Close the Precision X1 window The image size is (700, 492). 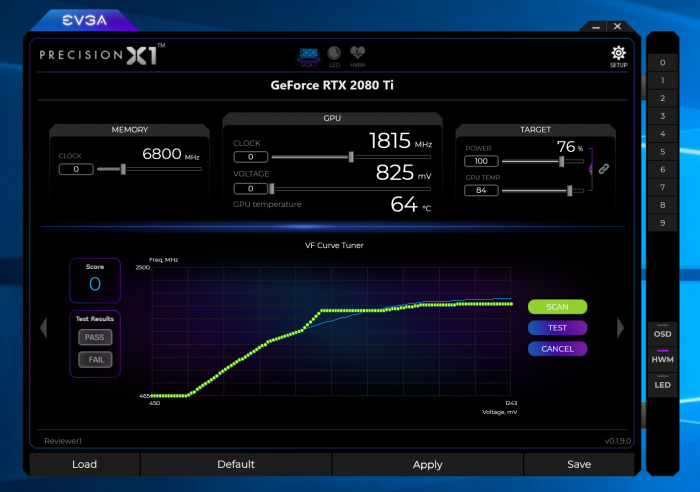coord(617,26)
